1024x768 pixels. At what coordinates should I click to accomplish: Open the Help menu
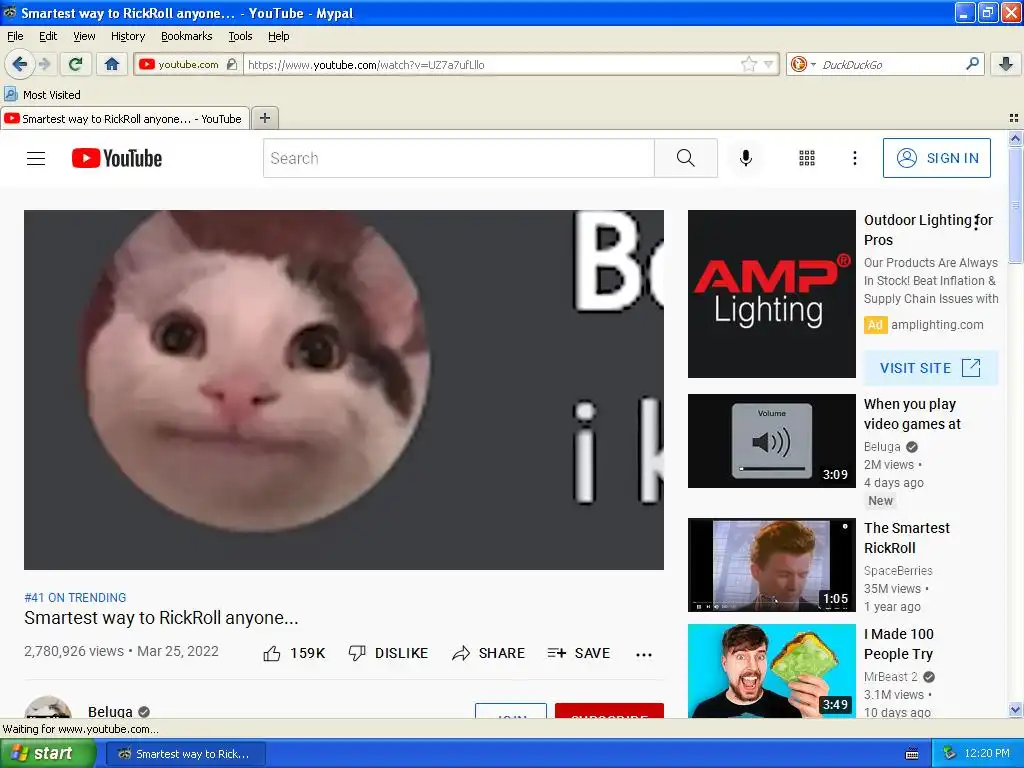(279, 36)
